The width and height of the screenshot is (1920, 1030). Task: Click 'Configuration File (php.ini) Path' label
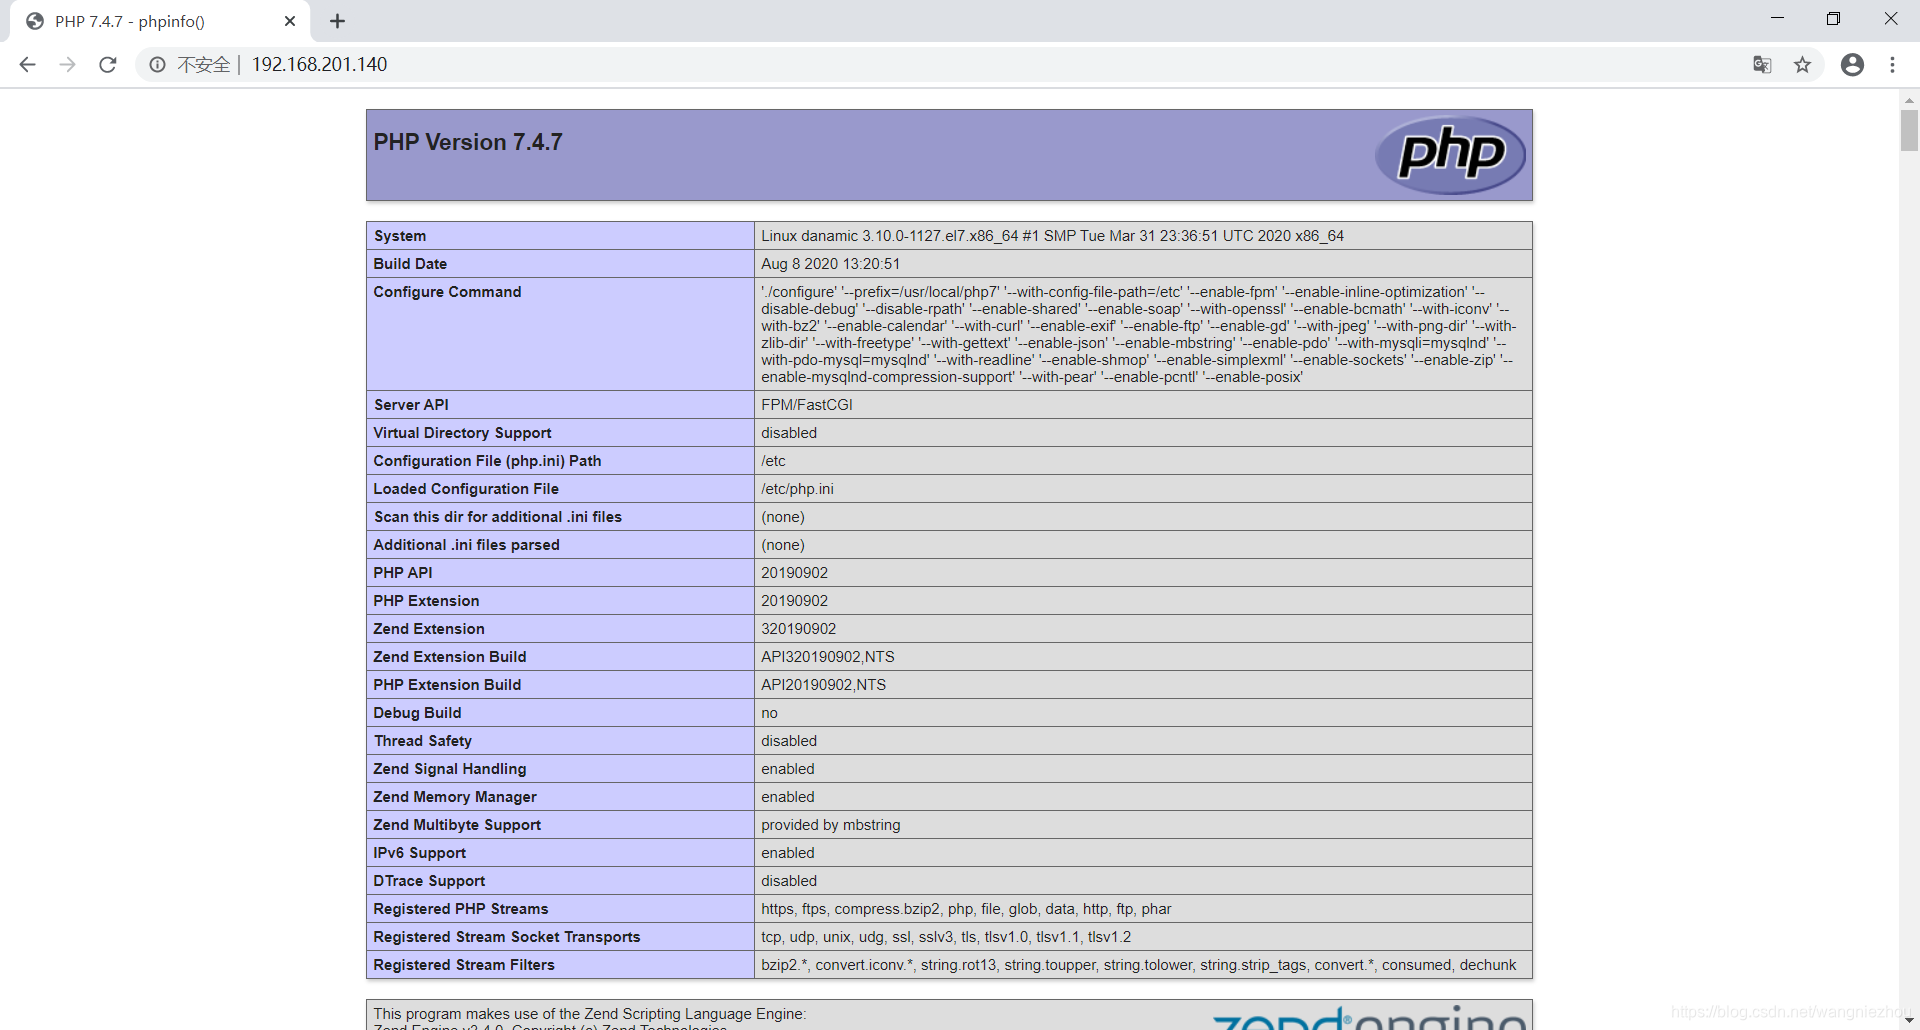pyautogui.click(x=487, y=461)
